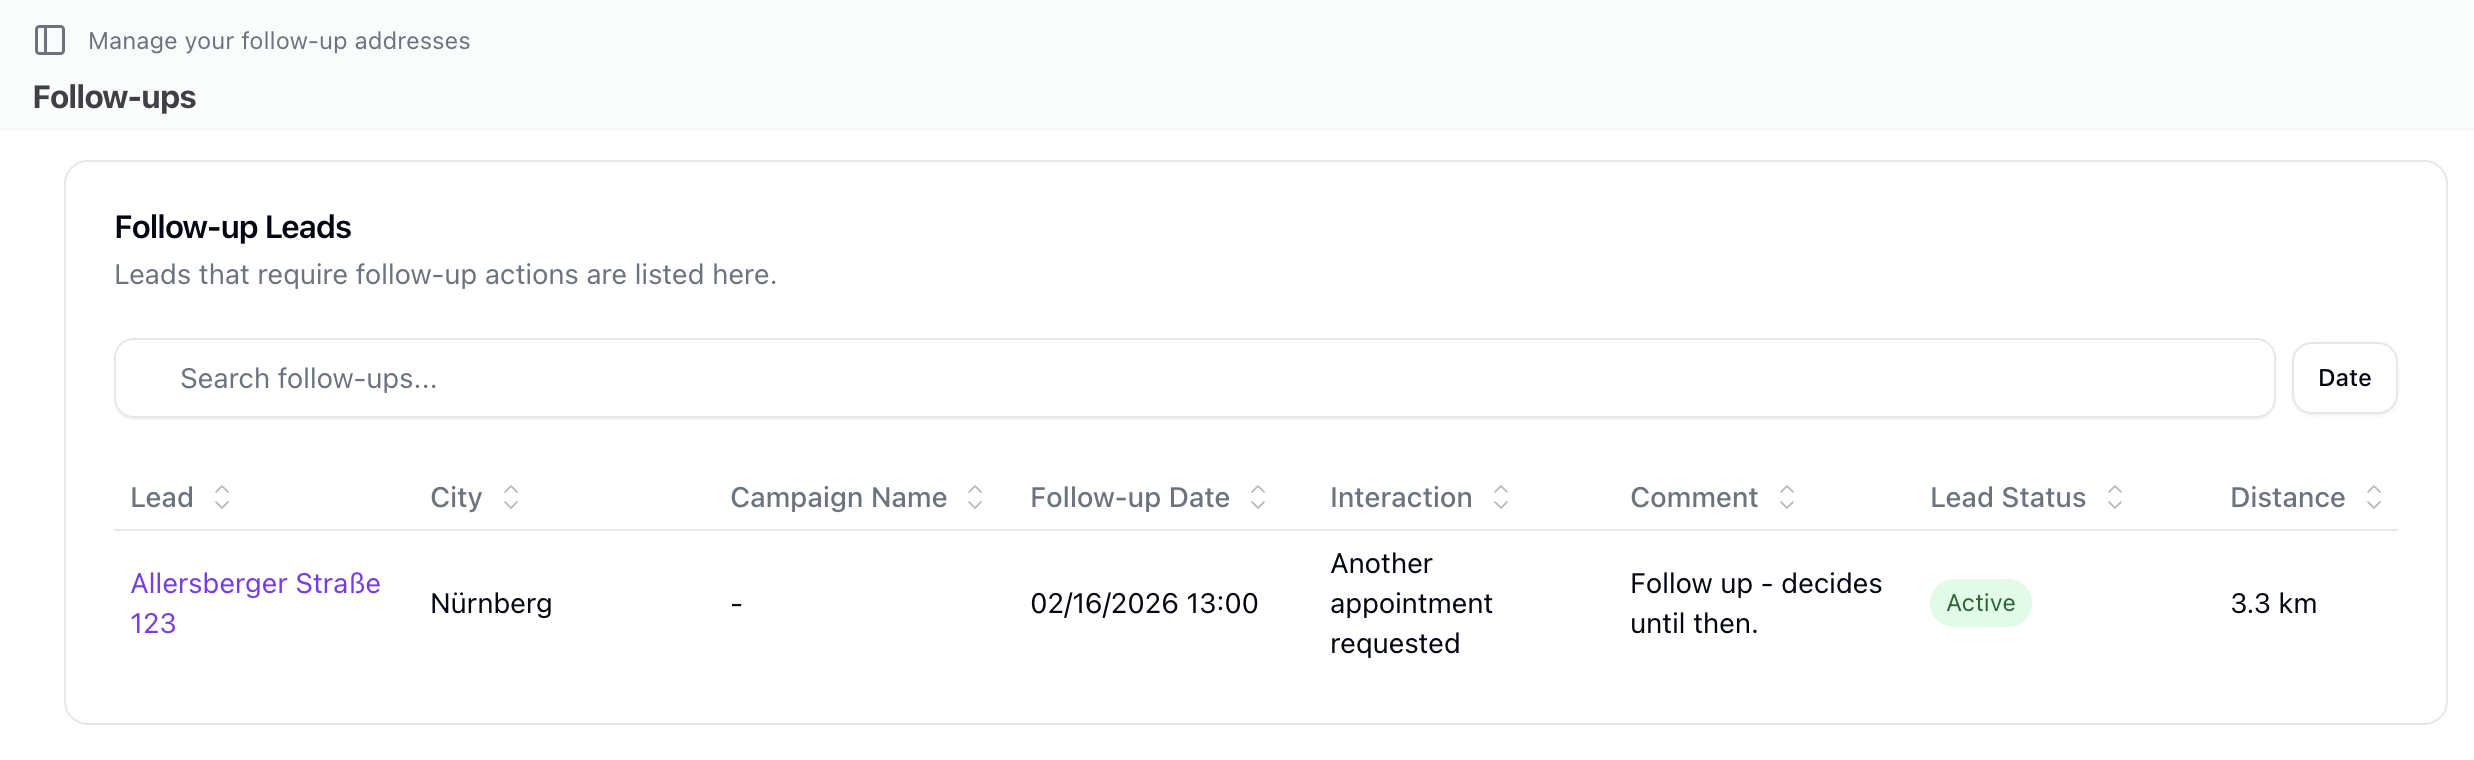The image size is (2474, 760).
Task: Sort by Campaign Name using its arrows
Action: [x=975, y=497]
